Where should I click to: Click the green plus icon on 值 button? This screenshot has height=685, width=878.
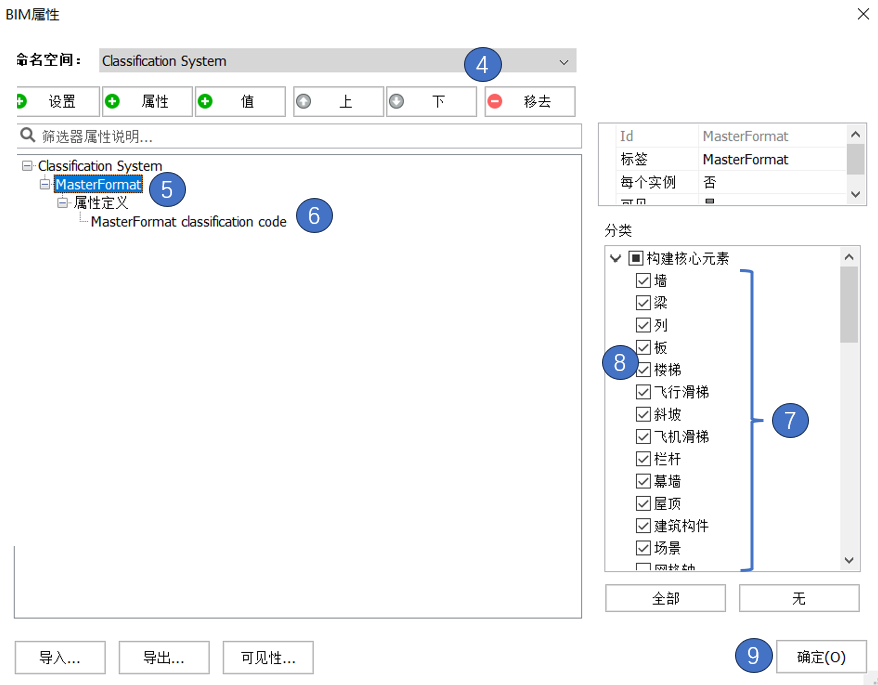click(206, 101)
